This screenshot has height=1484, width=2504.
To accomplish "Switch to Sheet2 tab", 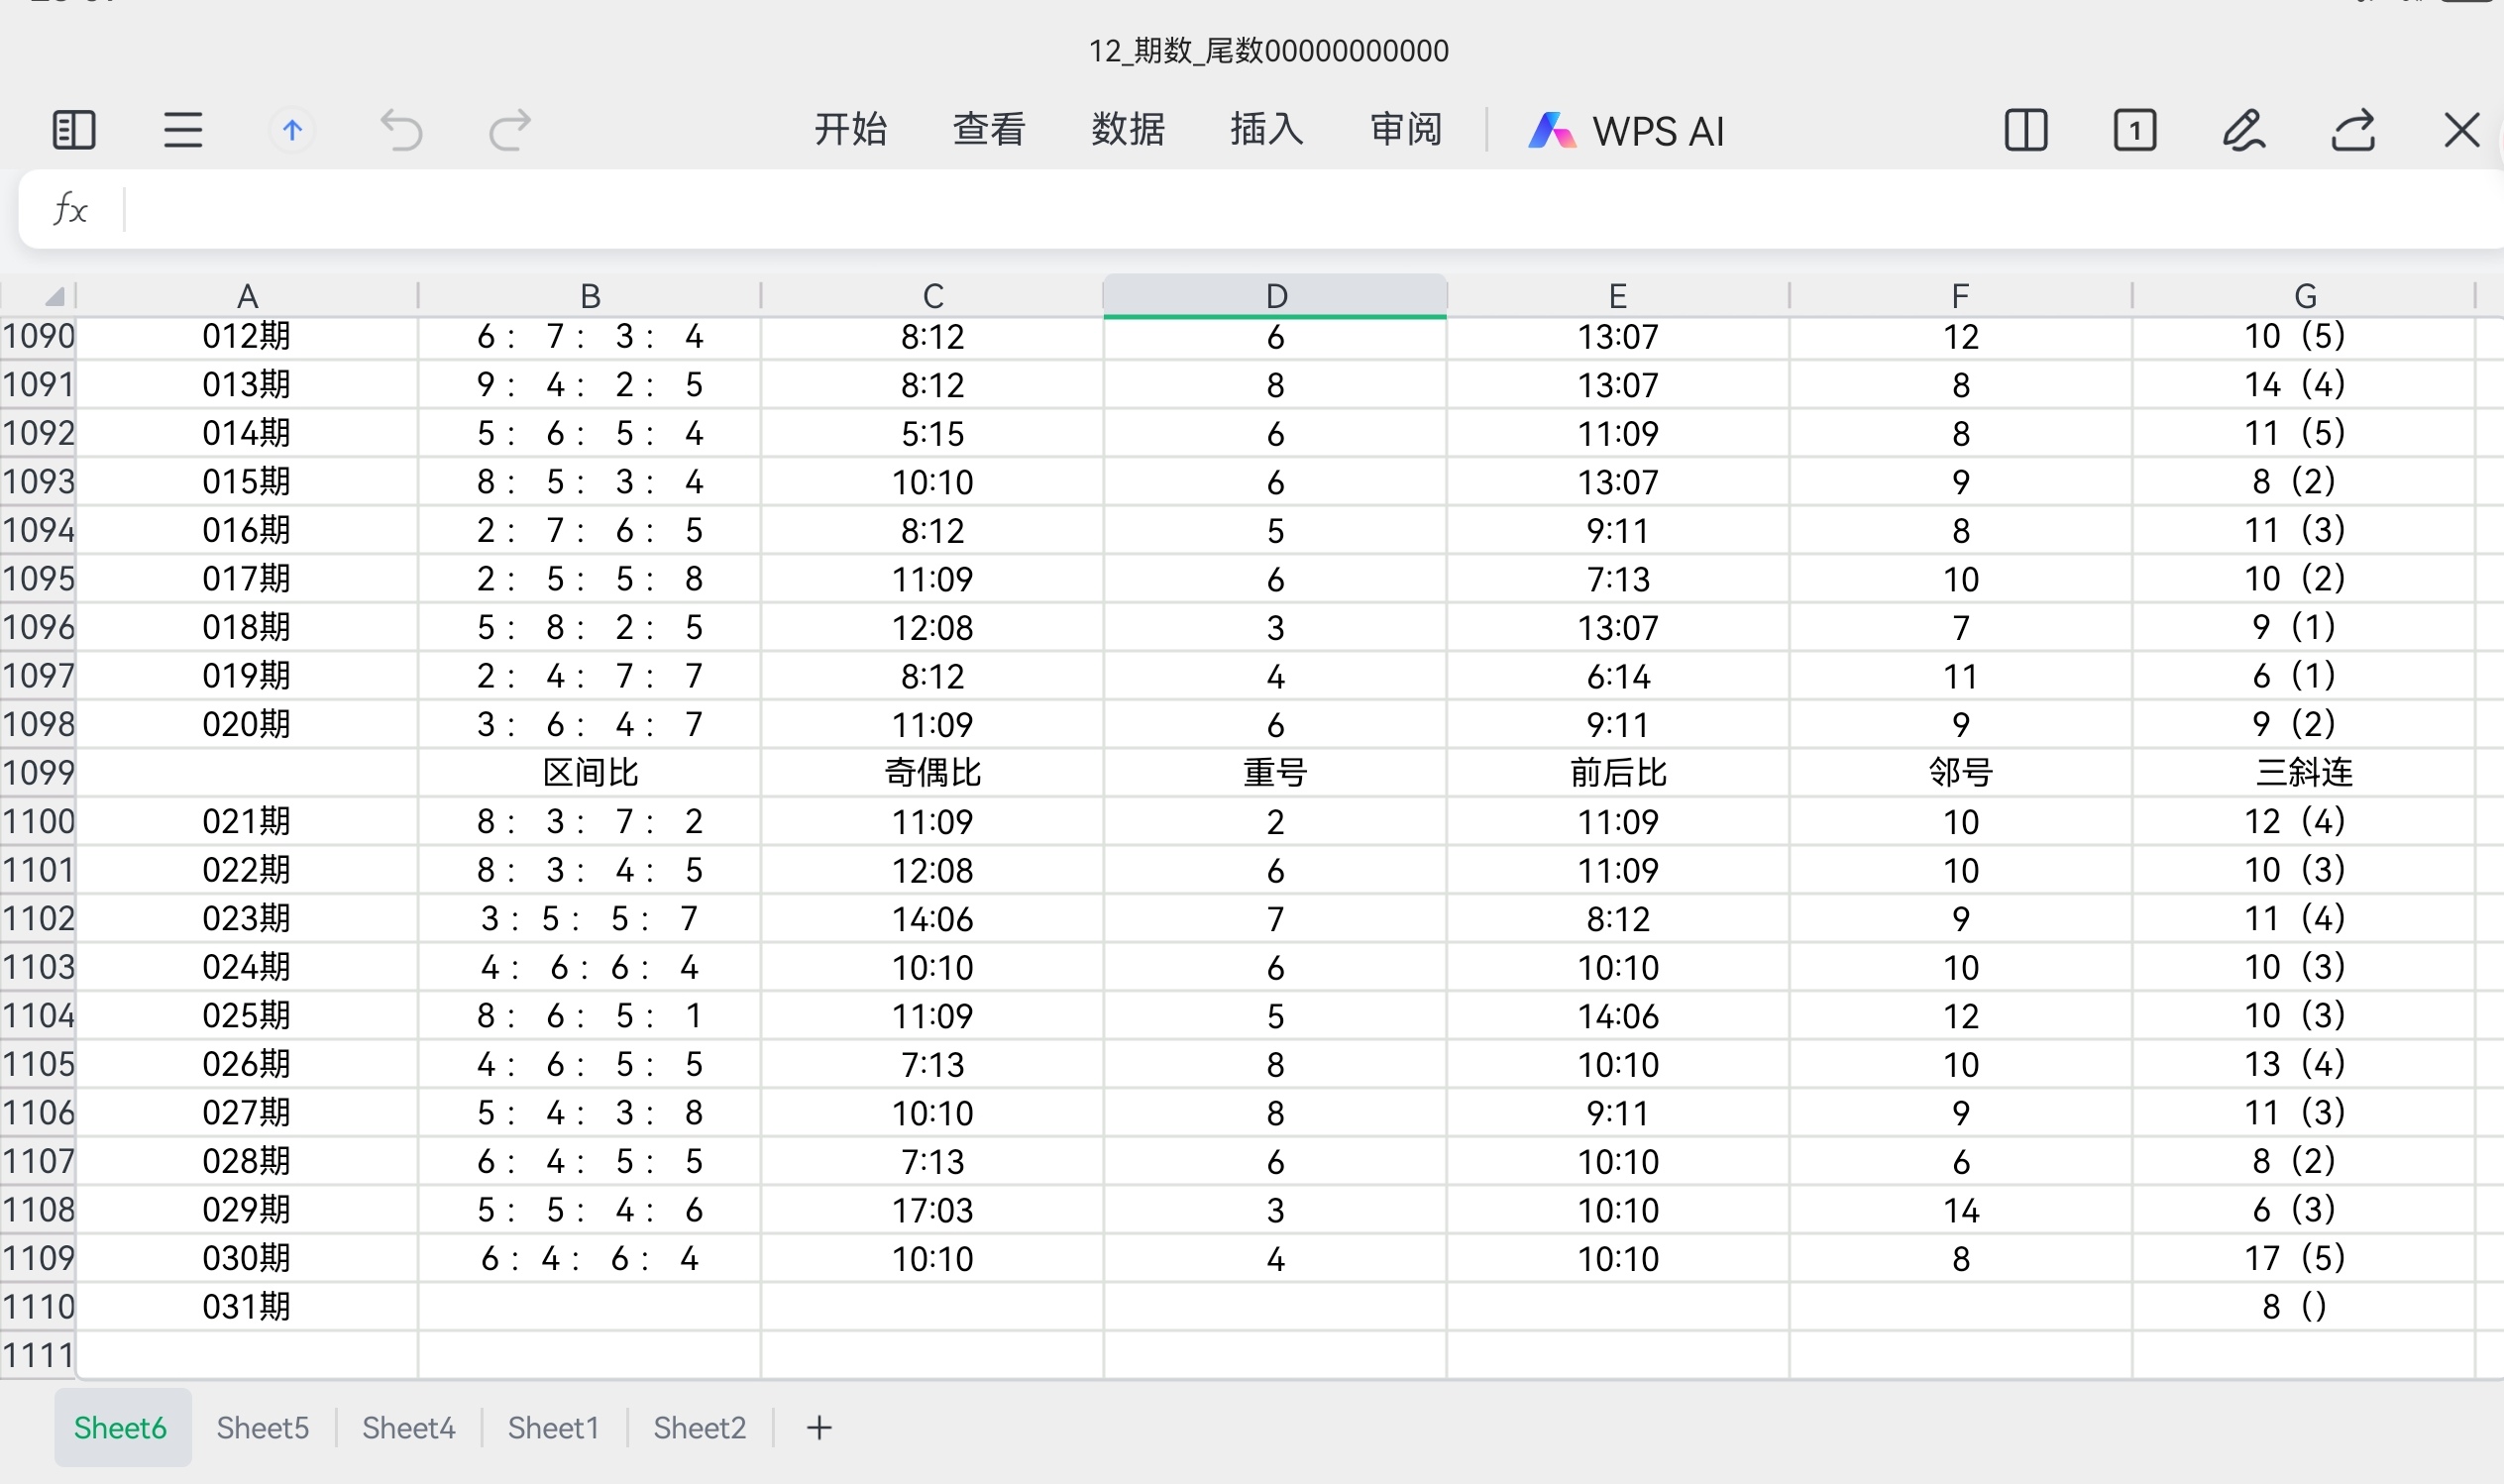I will [699, 1427].
